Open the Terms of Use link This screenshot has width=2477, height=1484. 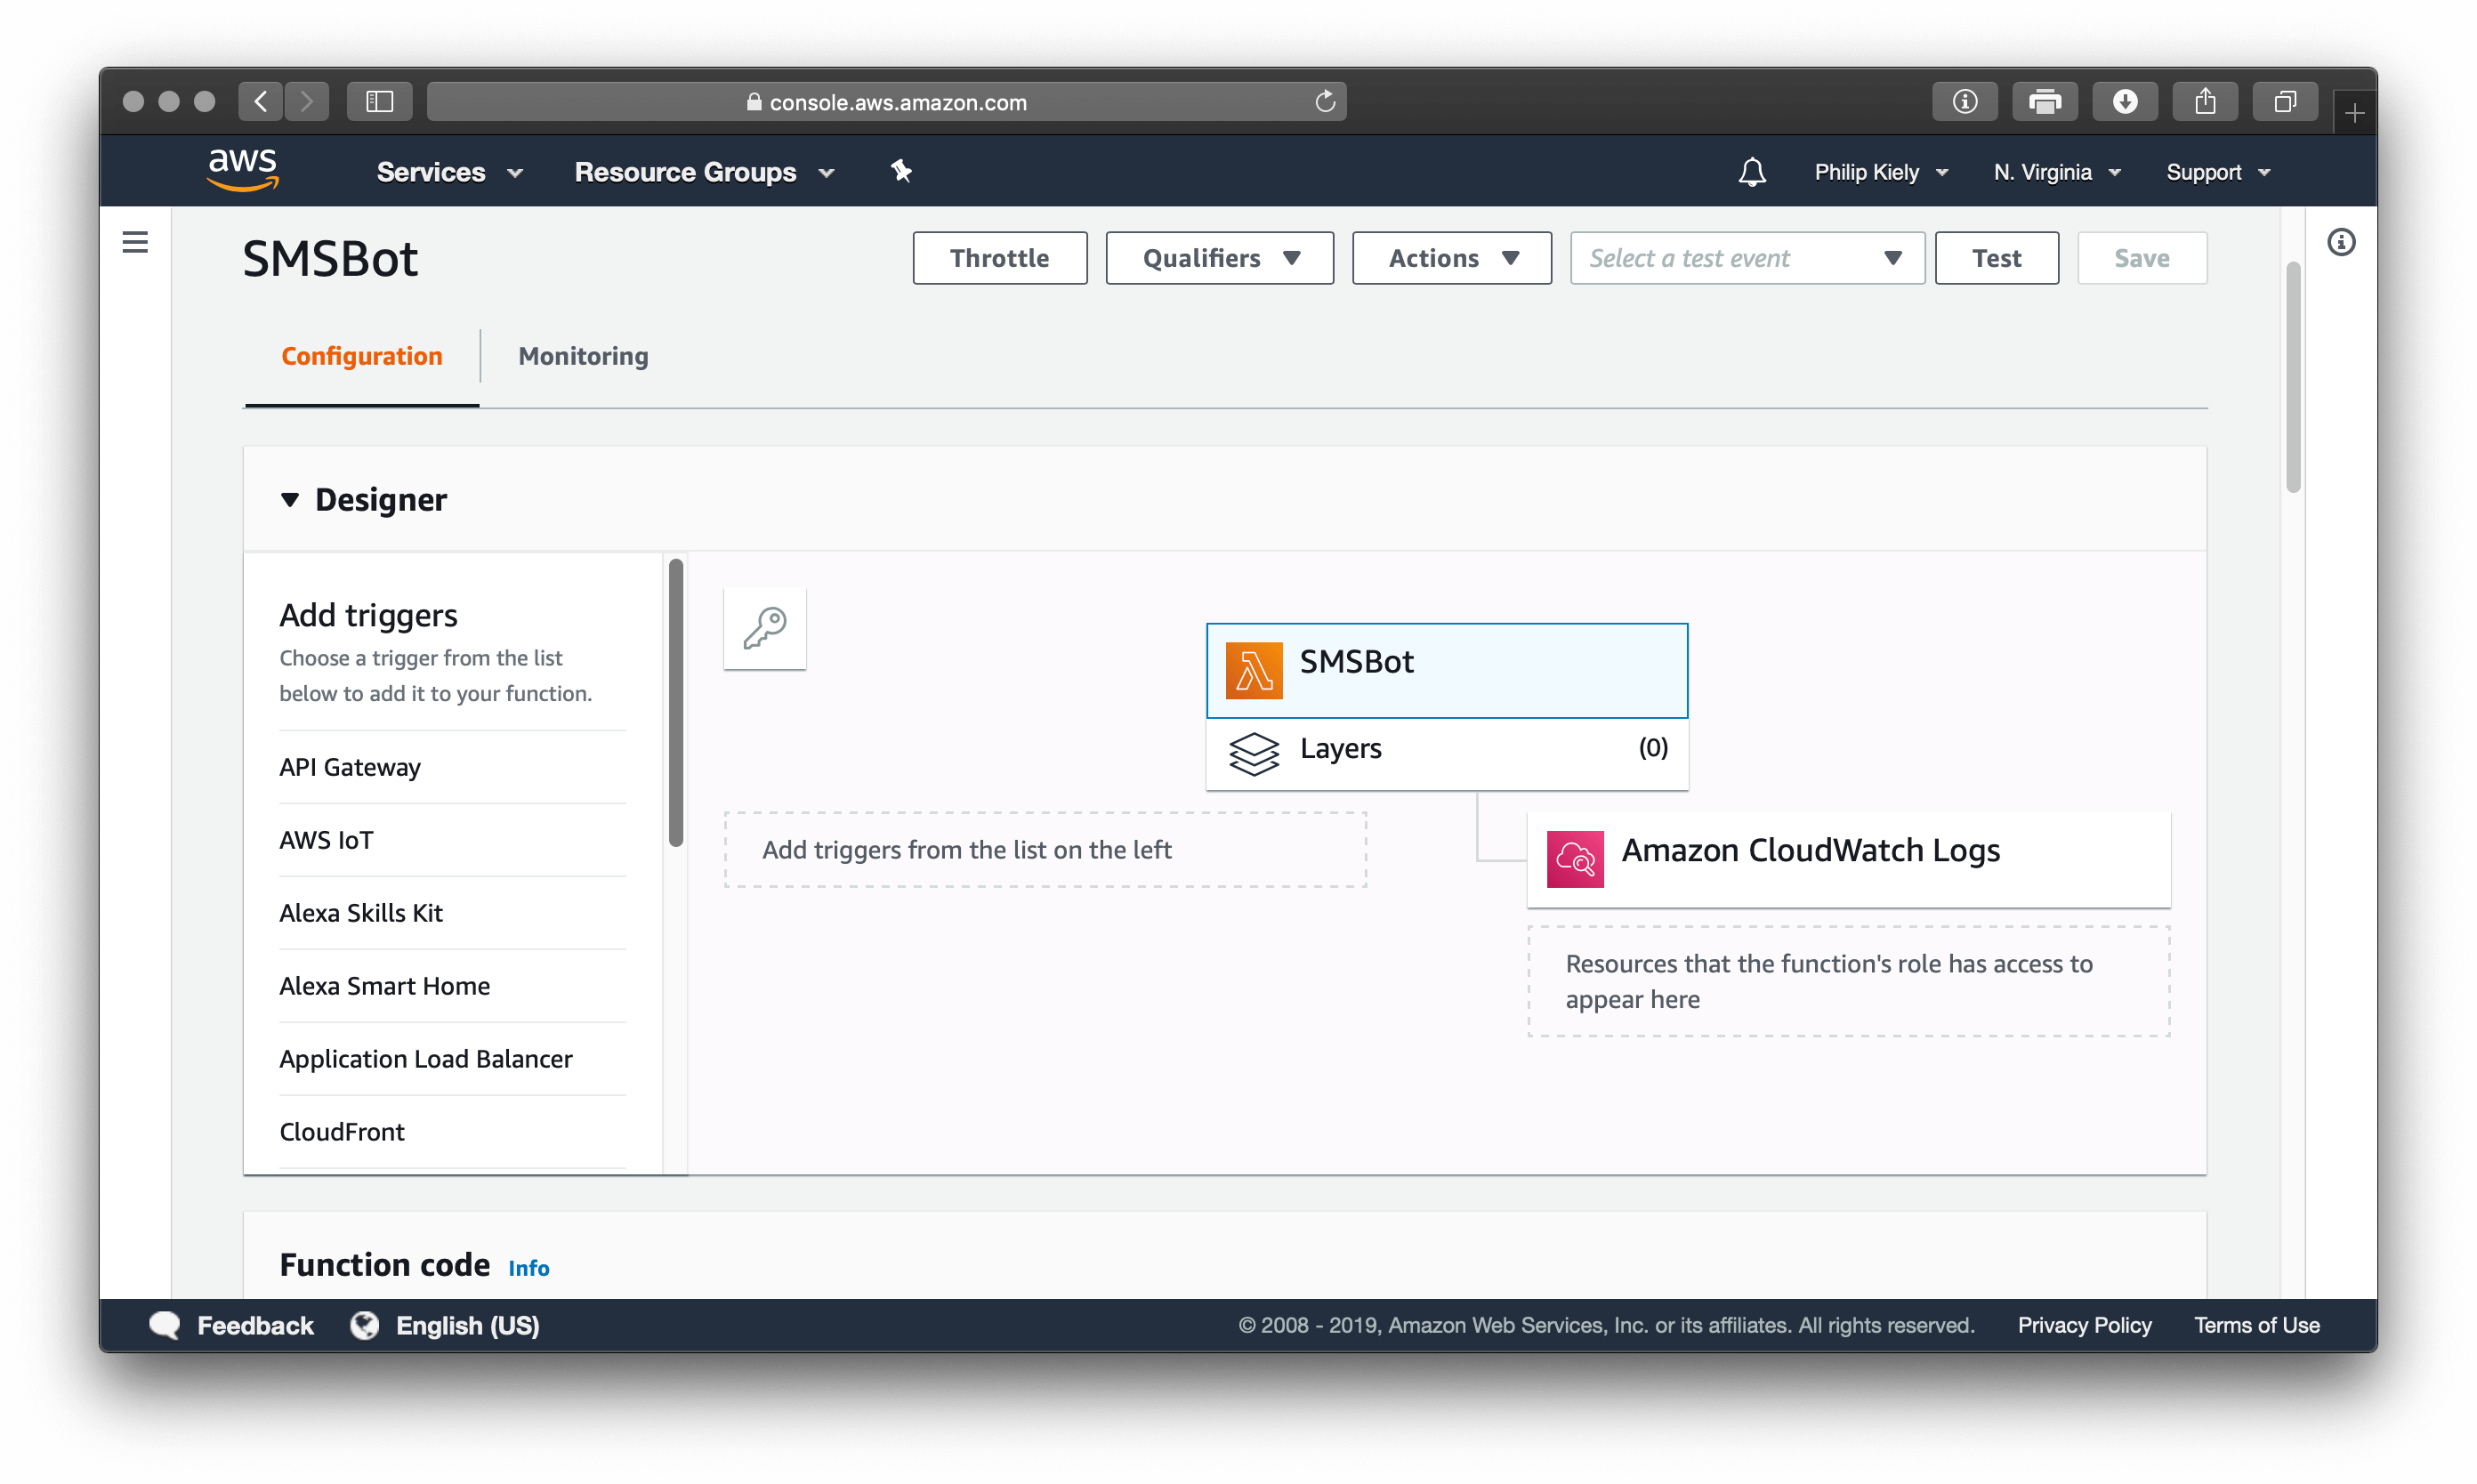(x=2256, y=1325)
